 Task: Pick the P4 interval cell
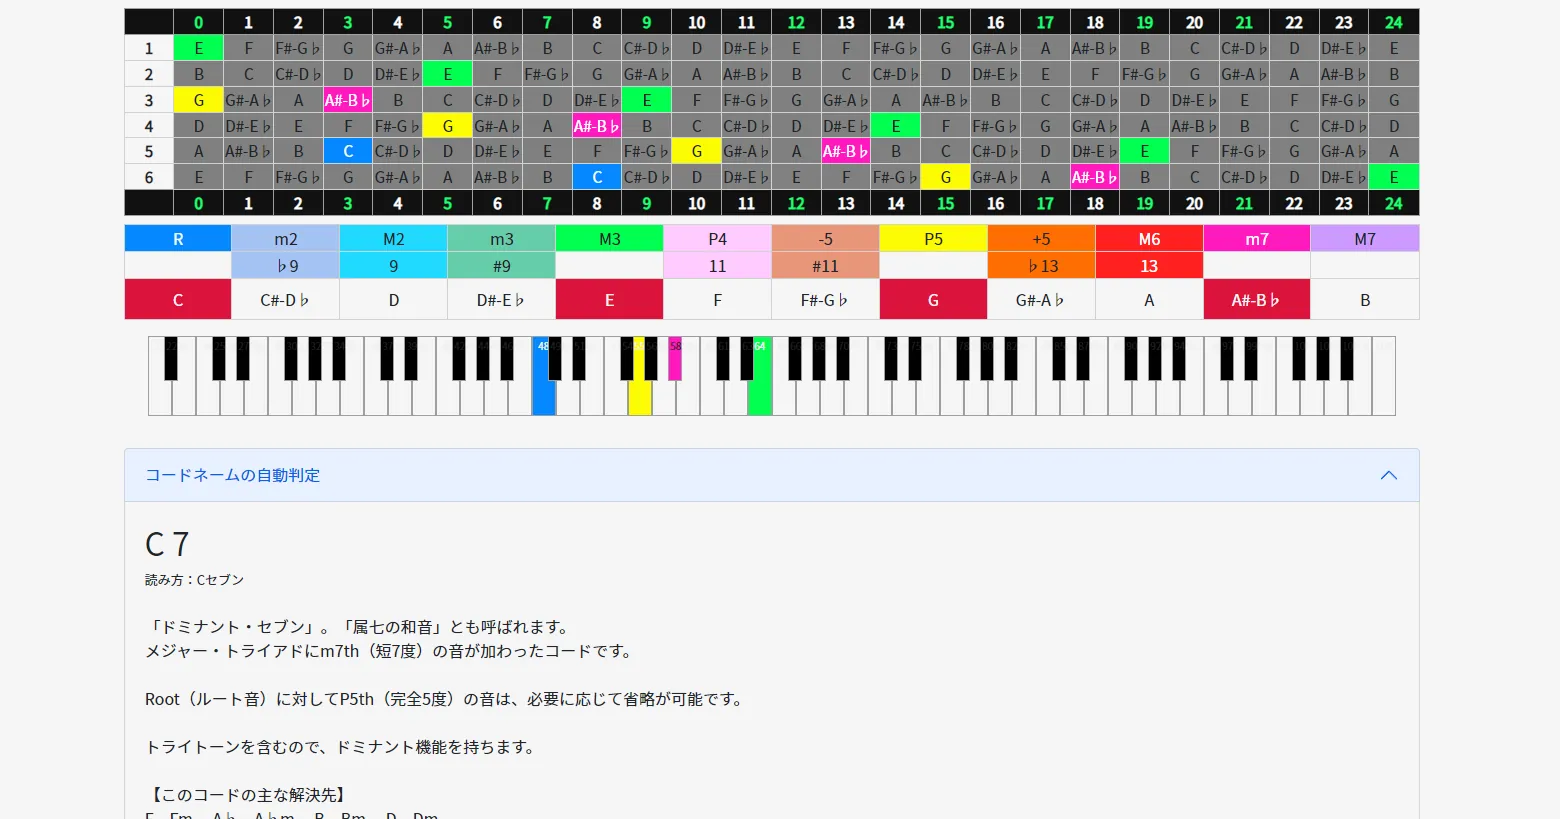(718, 239)
